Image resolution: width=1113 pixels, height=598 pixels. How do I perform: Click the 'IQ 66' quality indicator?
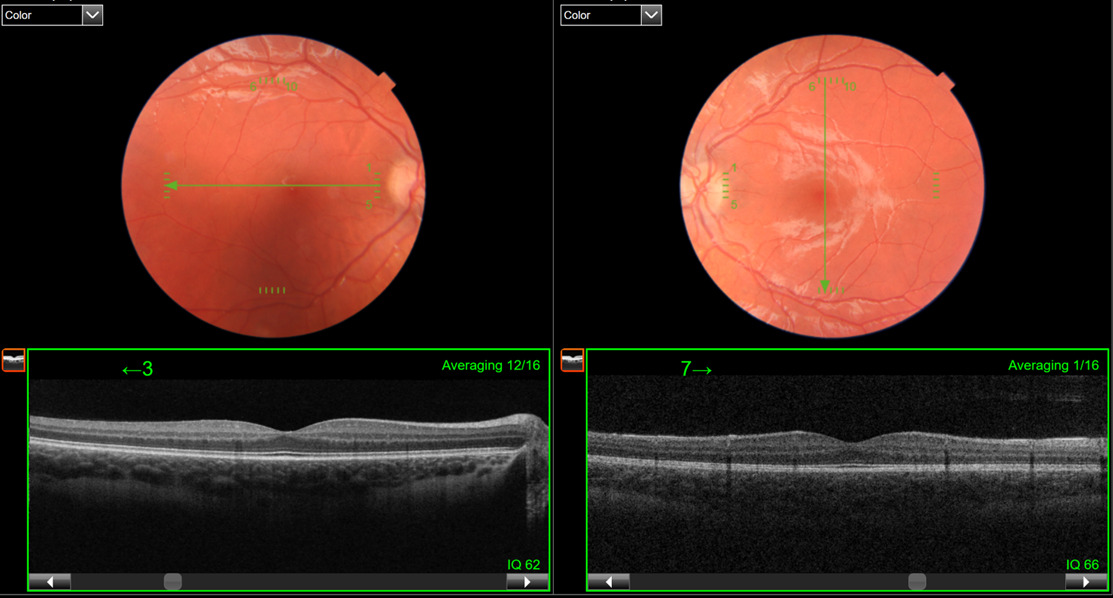tap(1082, 565)
